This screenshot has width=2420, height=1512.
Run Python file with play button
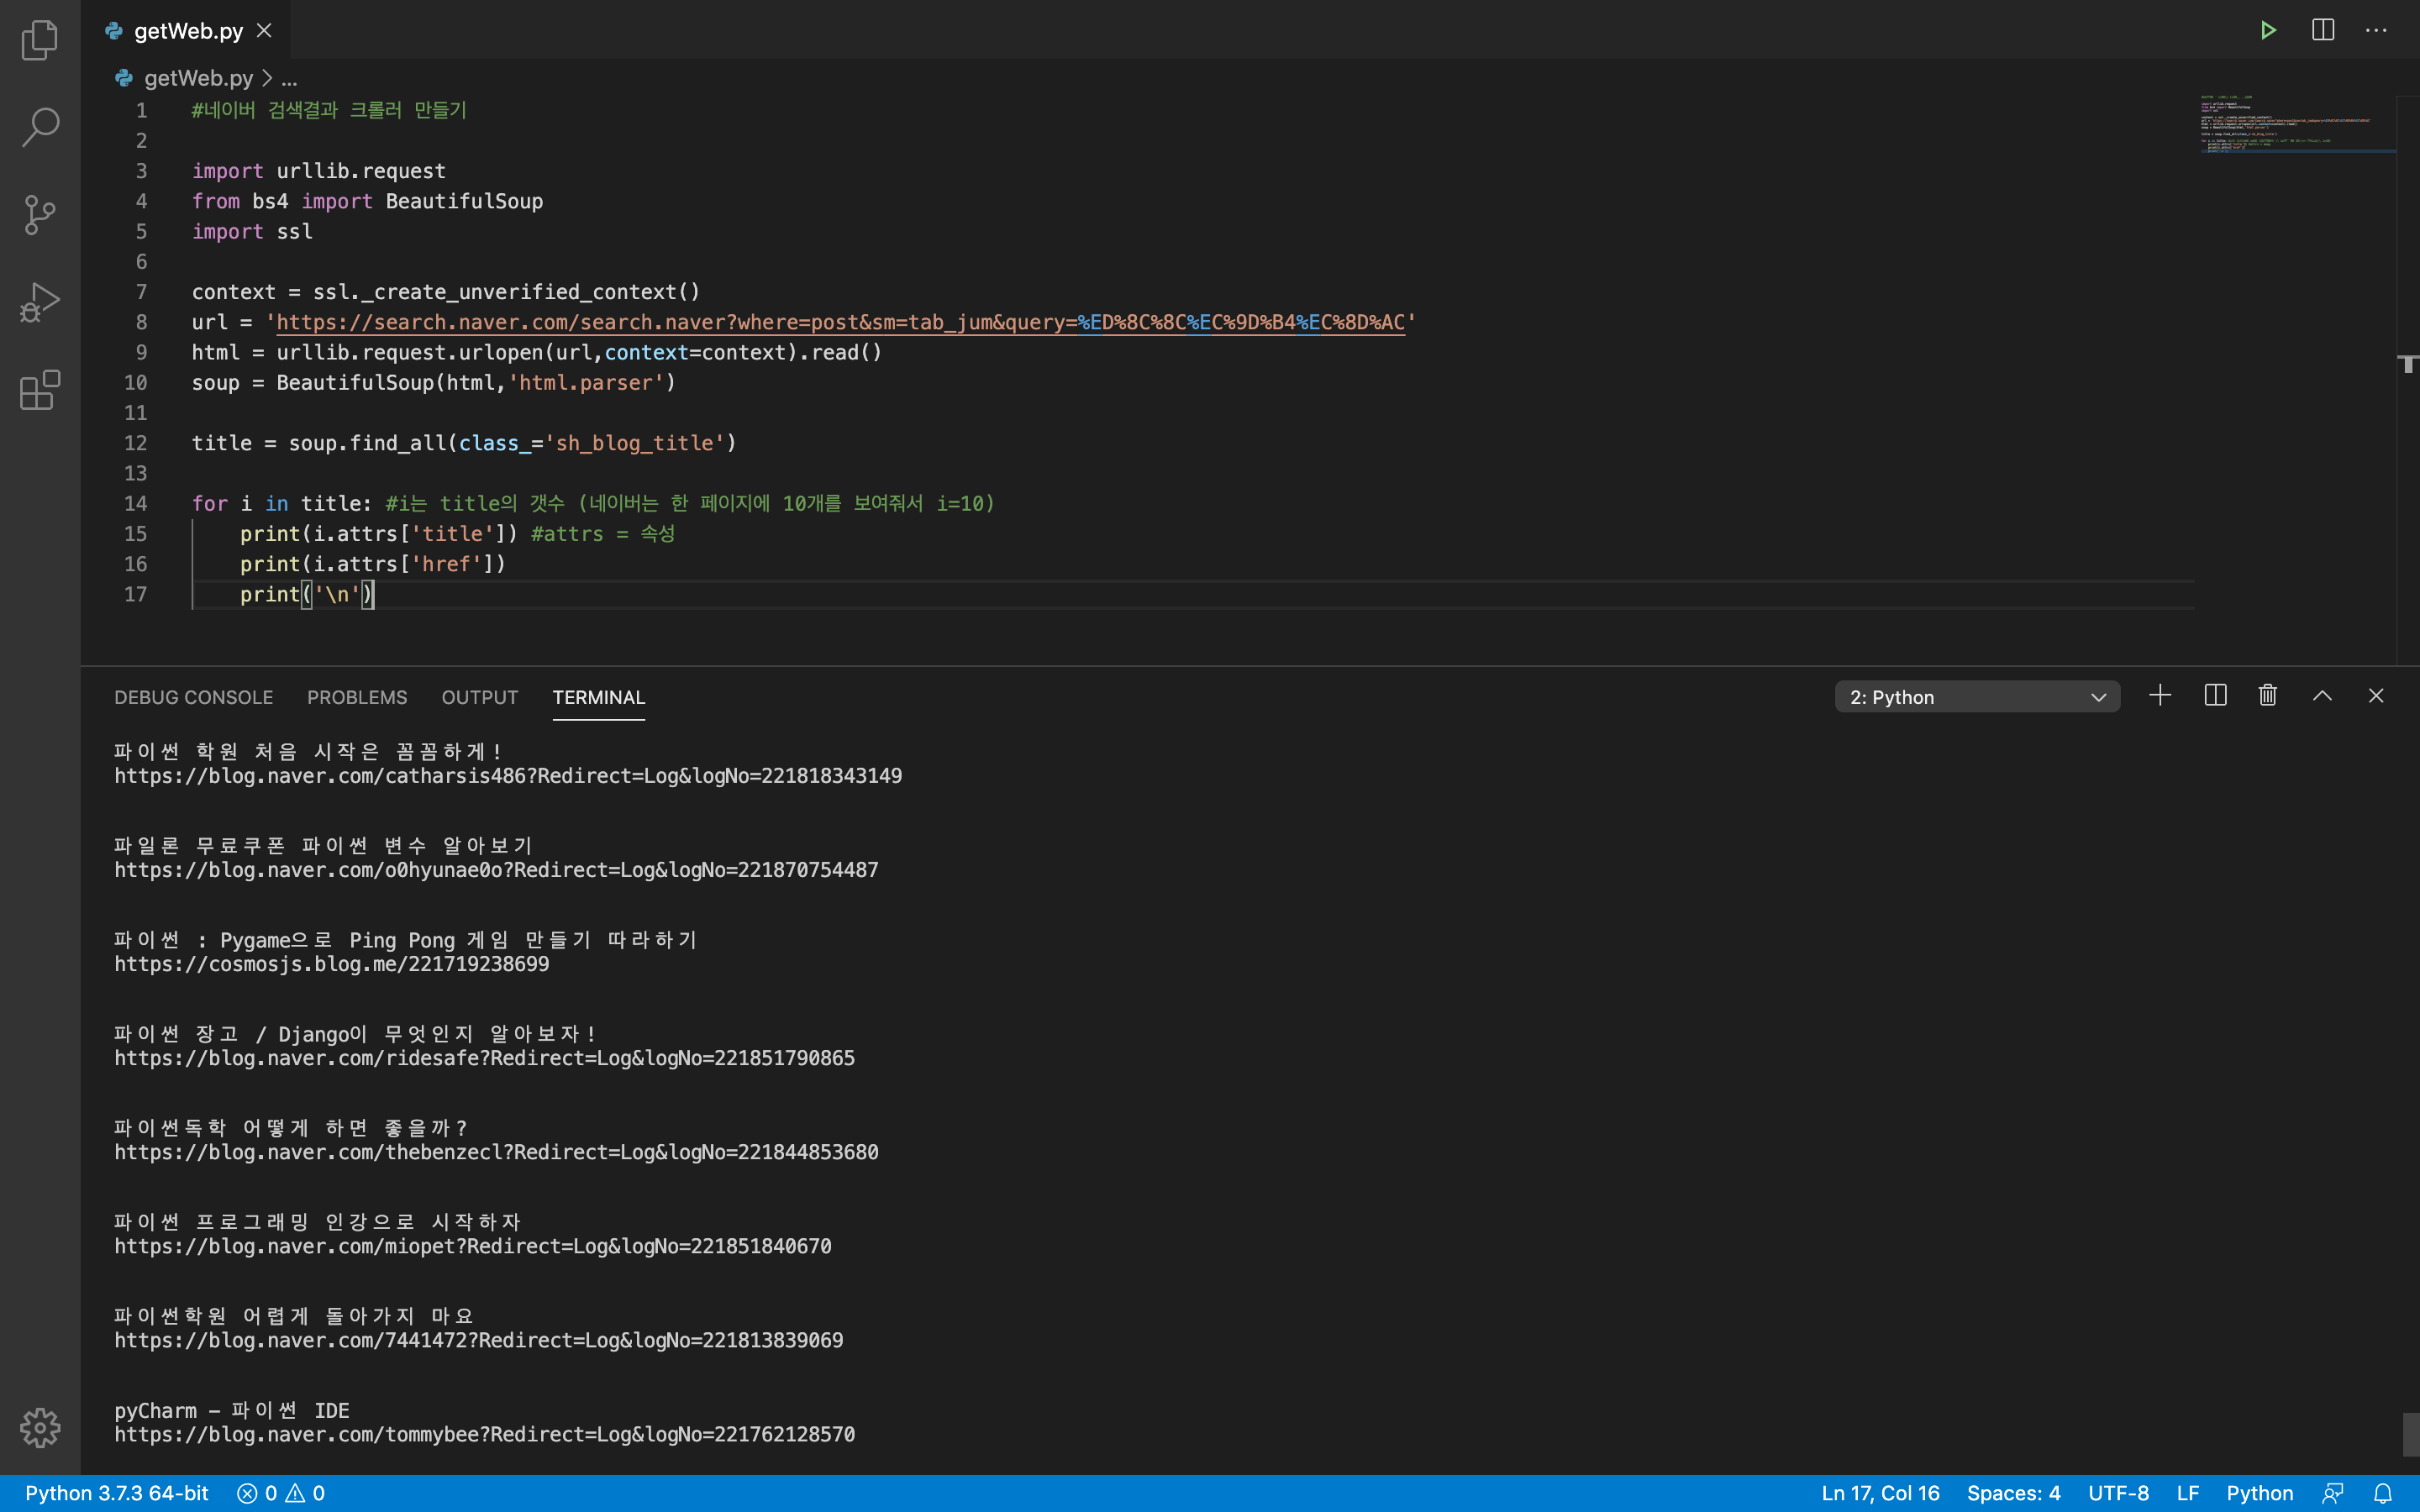click(x=2268, y=30)
